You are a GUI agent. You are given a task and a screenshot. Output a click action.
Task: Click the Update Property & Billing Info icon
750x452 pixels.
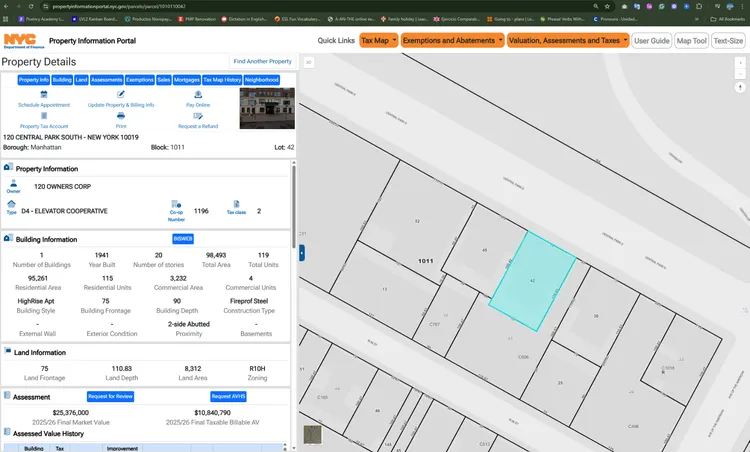tap(121, 94)
